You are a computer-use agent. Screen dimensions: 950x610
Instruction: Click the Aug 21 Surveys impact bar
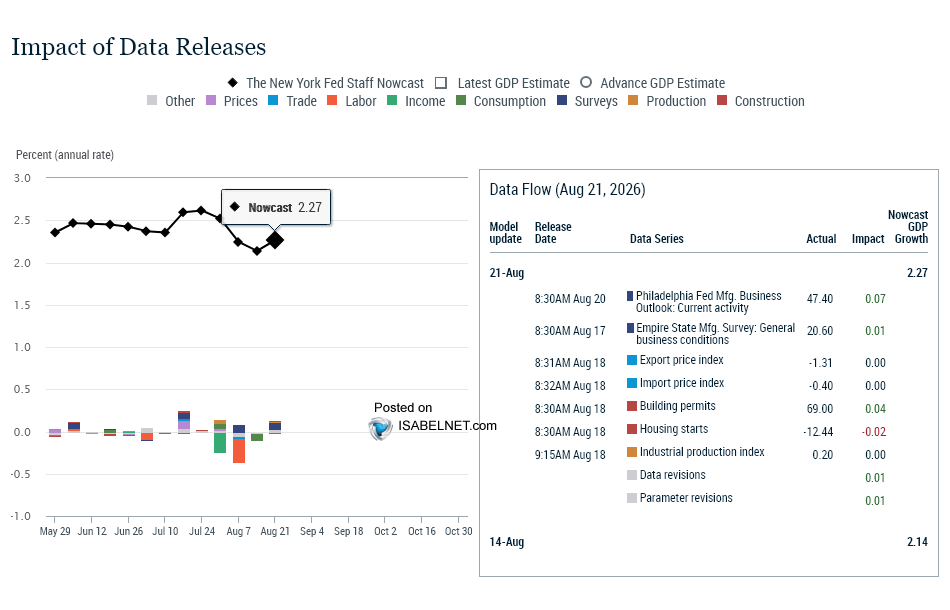[275, 426]
